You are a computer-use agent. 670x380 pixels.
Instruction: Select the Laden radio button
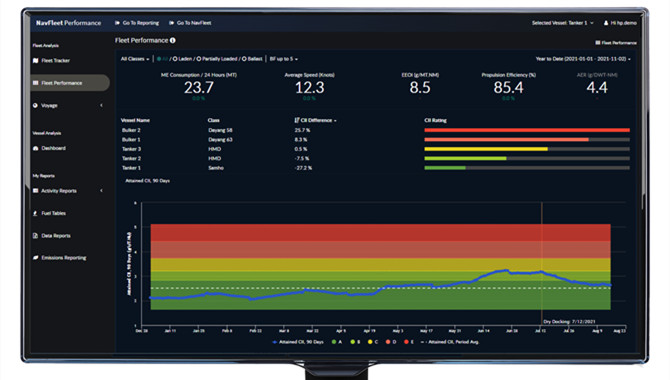(175, 59)
